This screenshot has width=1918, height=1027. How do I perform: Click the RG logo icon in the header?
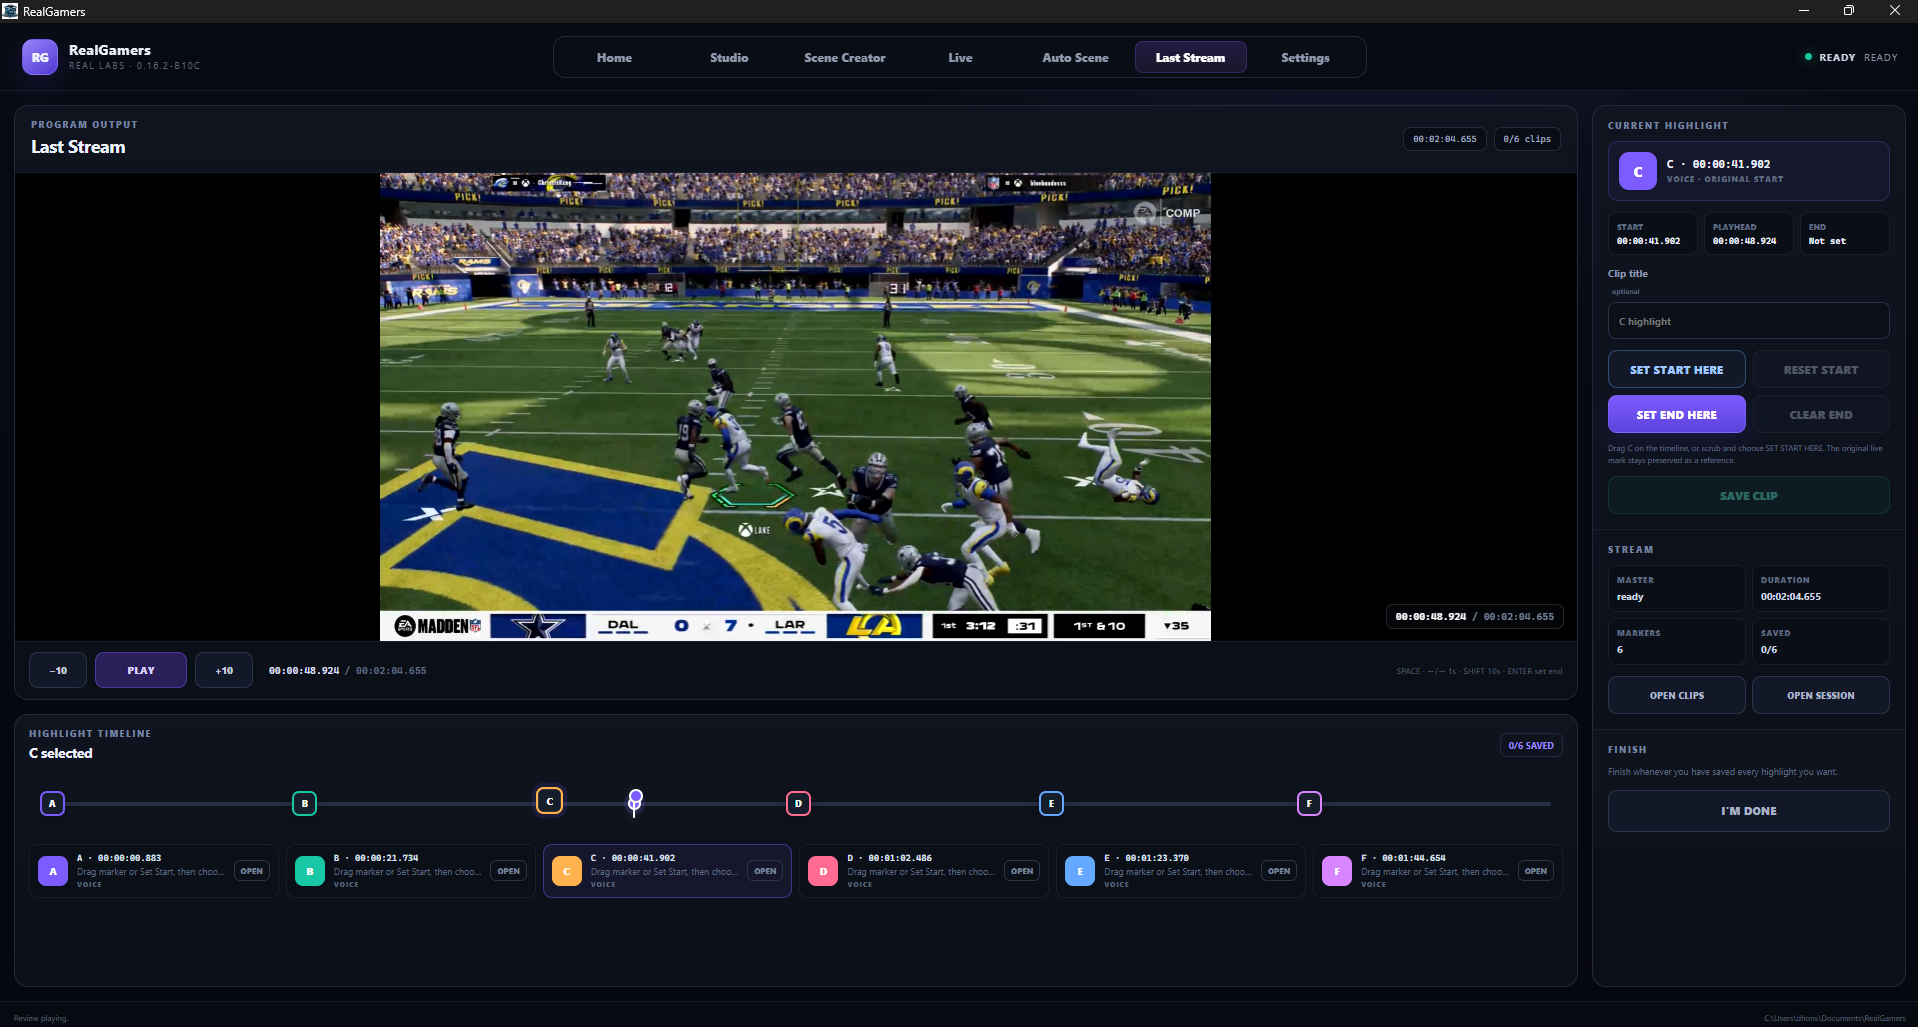(40, 57)
